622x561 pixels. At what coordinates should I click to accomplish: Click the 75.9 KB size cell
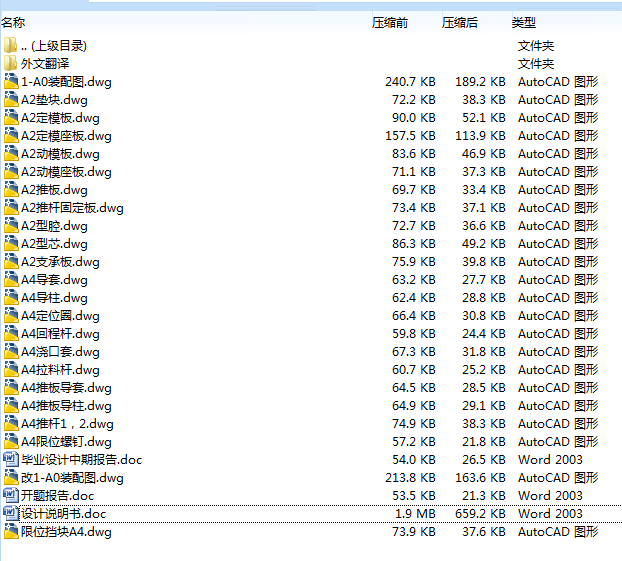click(x=414, y=262)
